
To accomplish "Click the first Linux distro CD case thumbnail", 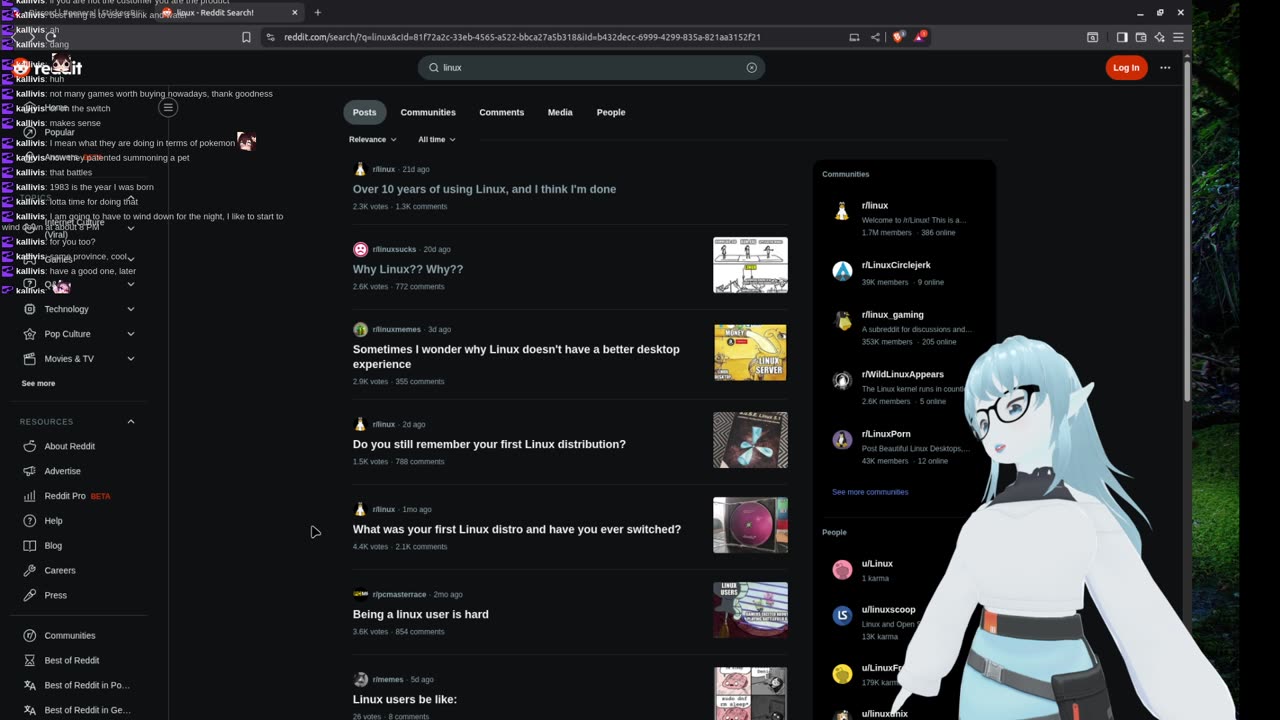I will point(750,525).
